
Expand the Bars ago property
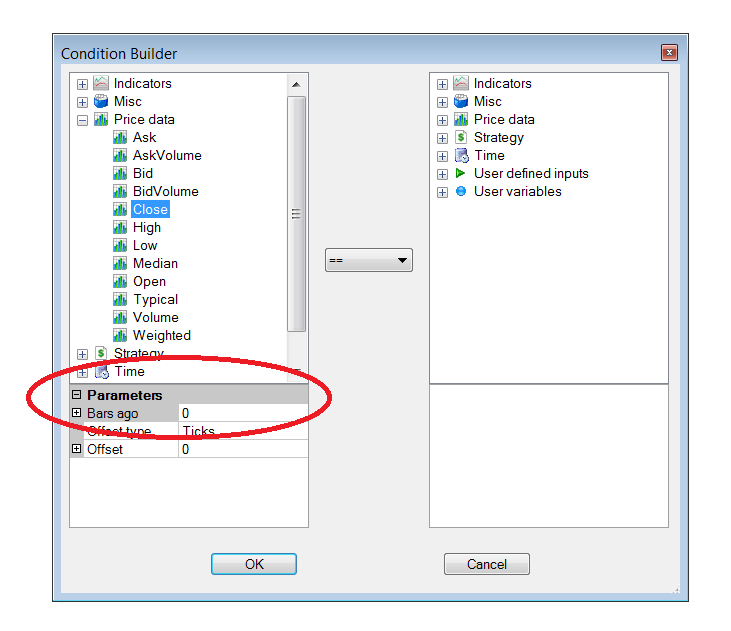click(76, 413)
